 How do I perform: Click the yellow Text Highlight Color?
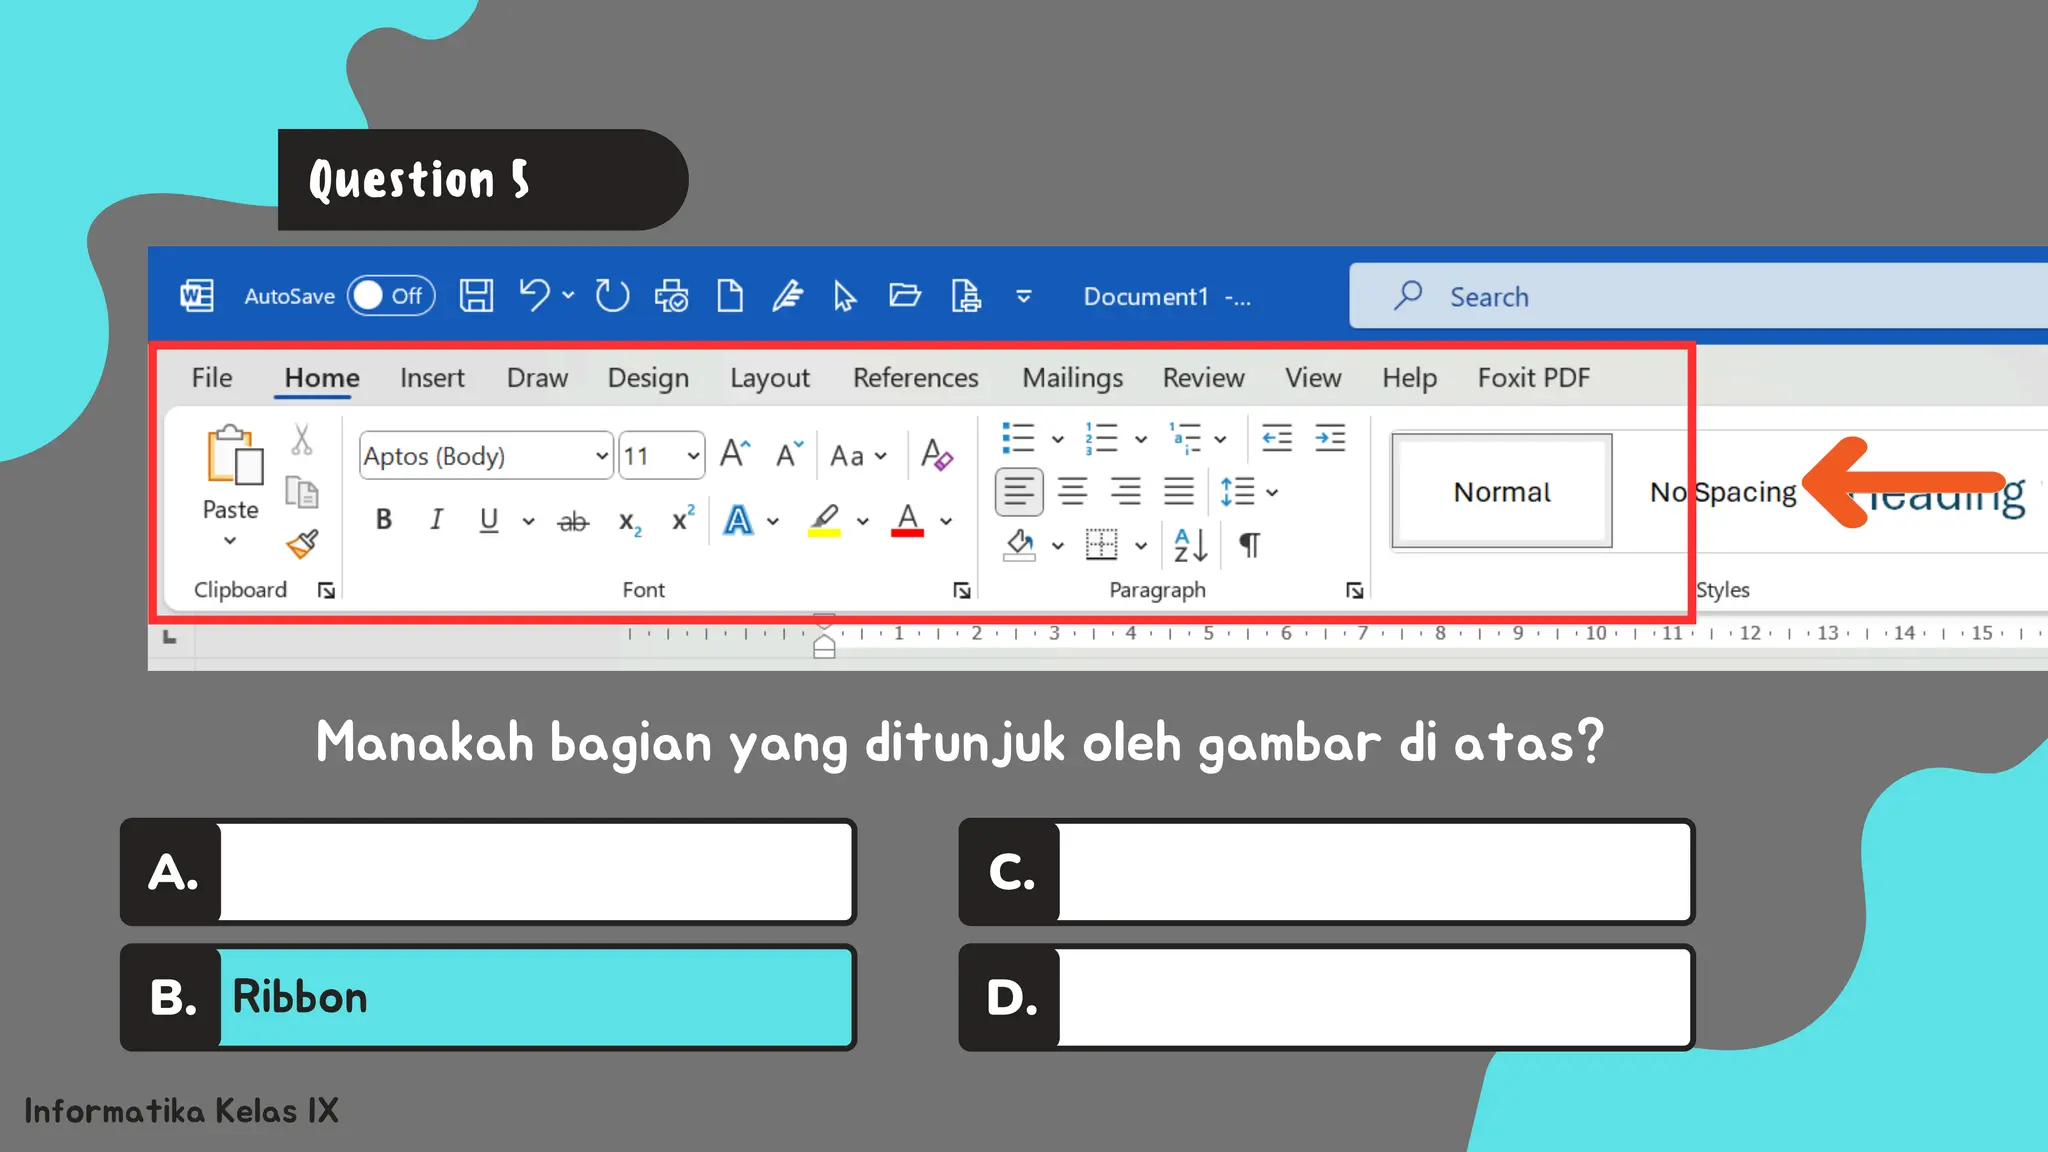click(x=824, y=520)
